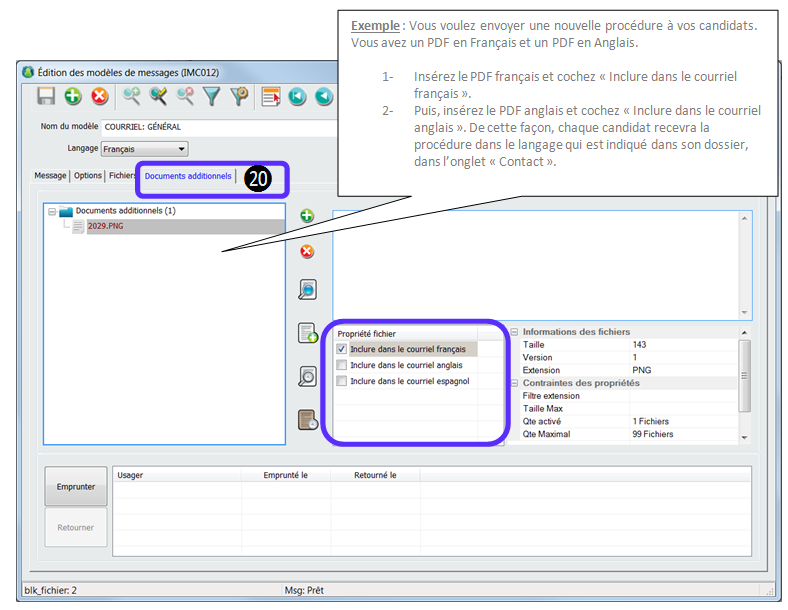Click the green plus icon in top toolbar
This screenshot has height=610, width=788.
(x=73, y=96)
